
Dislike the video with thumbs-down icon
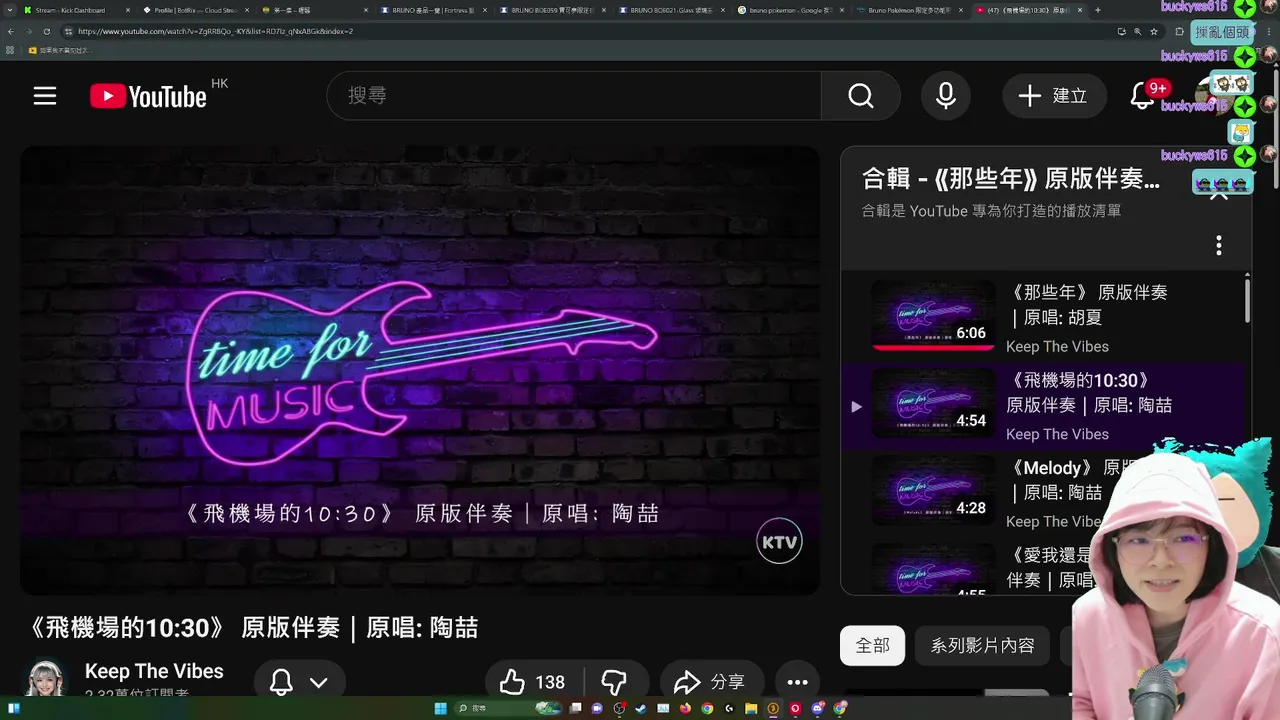[x=613, y=682]
